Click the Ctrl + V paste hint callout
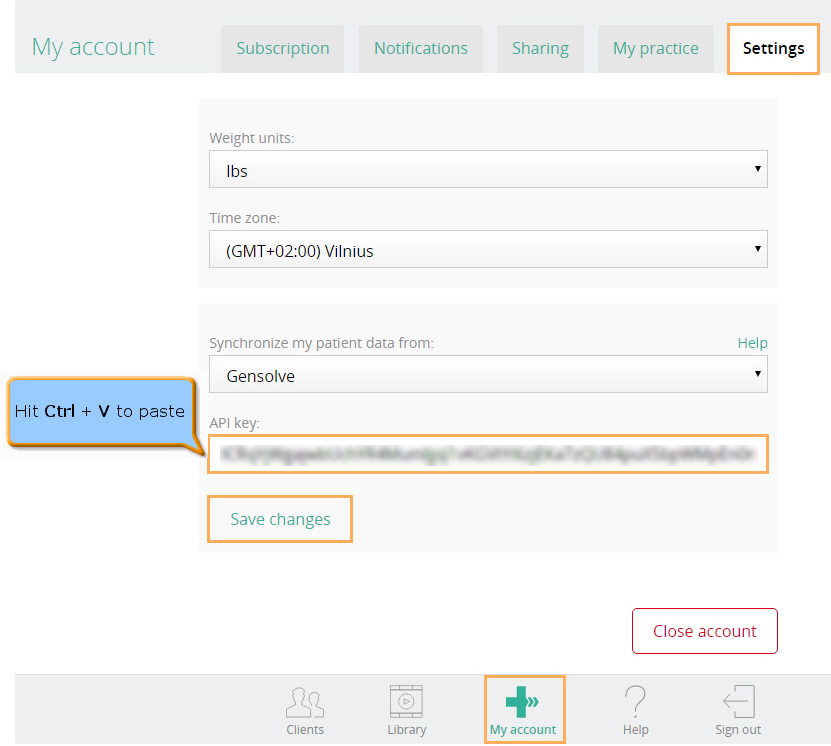This screenshot has width=831, height=746. click(x=99, y=411)
